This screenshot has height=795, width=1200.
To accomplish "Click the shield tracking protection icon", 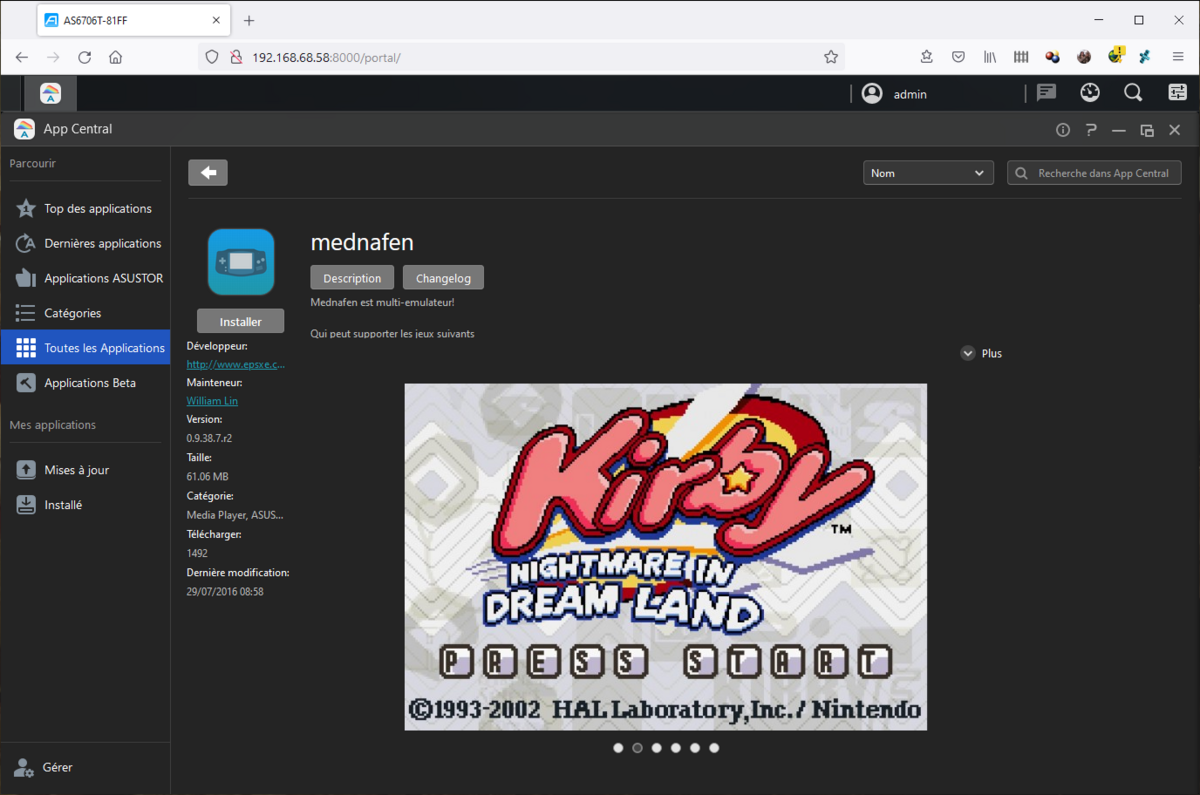I will [212, 57].
